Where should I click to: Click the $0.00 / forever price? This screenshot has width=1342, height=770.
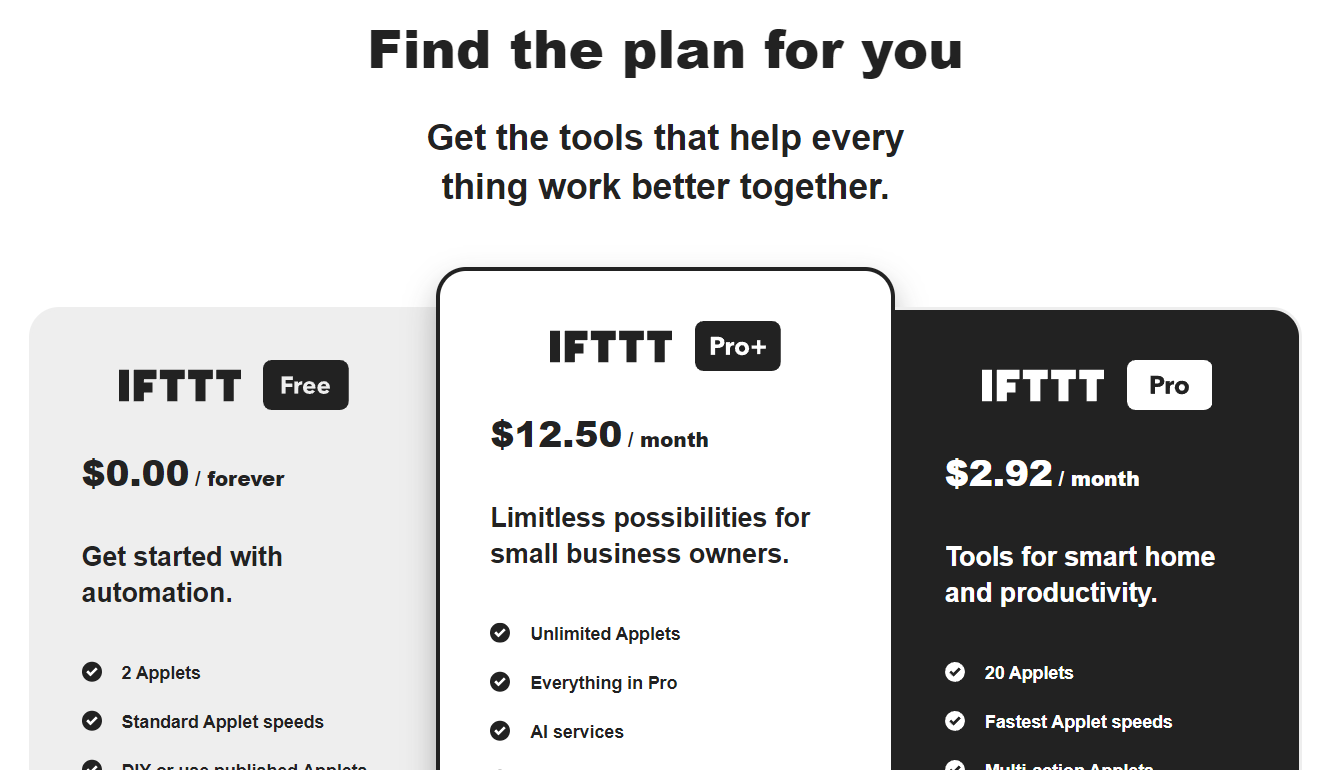click(x=183, y=474)
